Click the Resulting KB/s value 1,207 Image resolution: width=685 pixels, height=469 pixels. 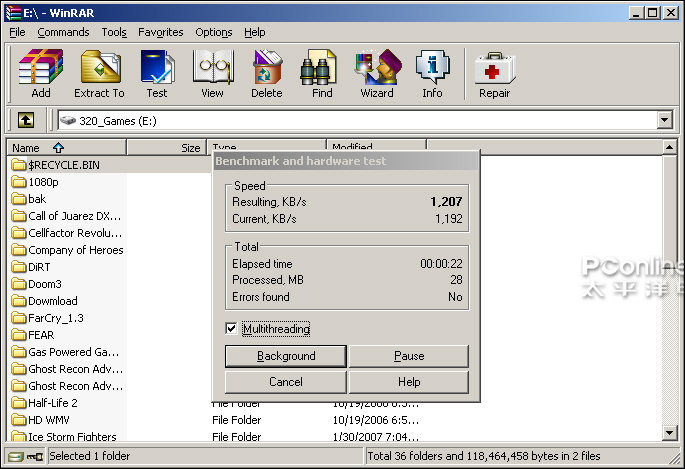point(446,202)
